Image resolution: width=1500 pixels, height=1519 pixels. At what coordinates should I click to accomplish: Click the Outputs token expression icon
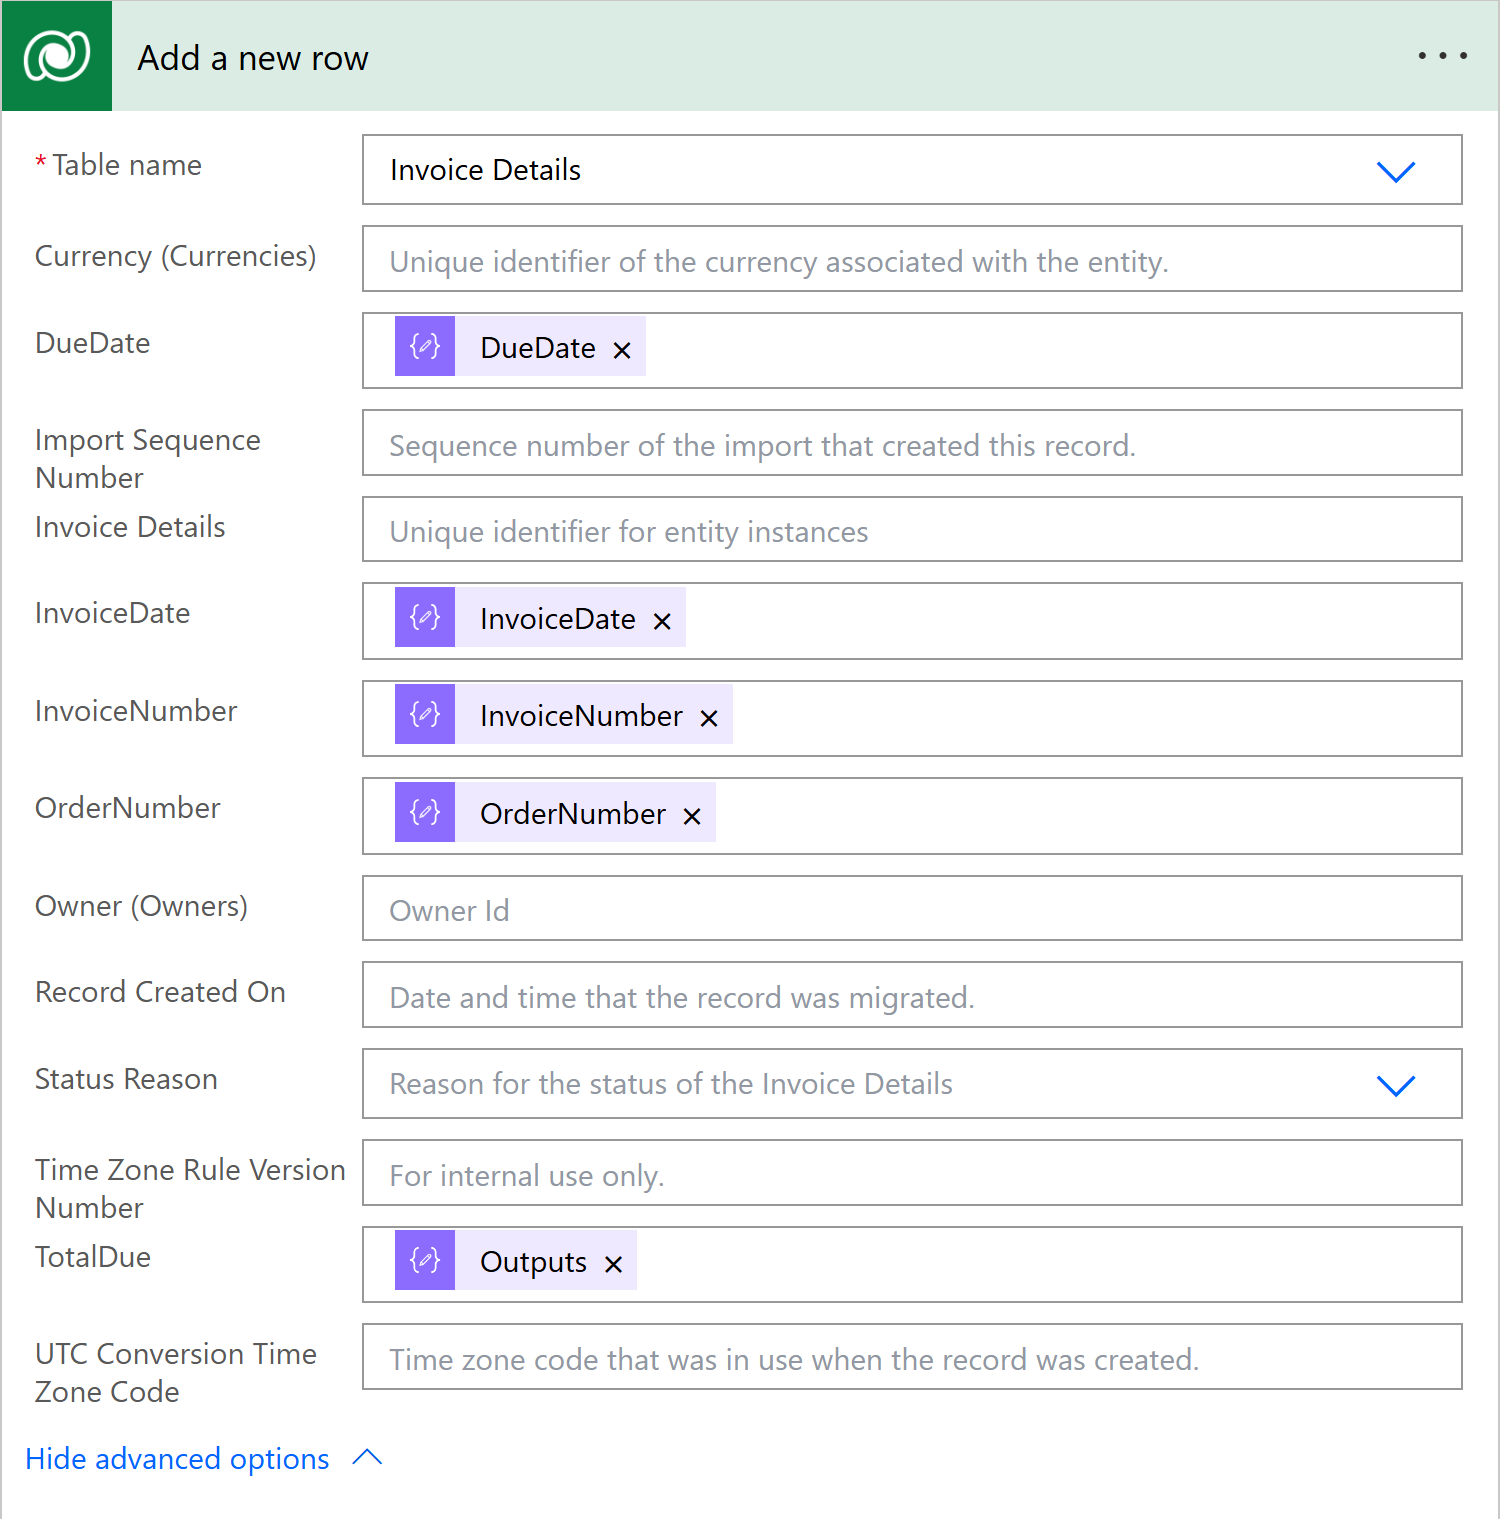(425, 1260)
